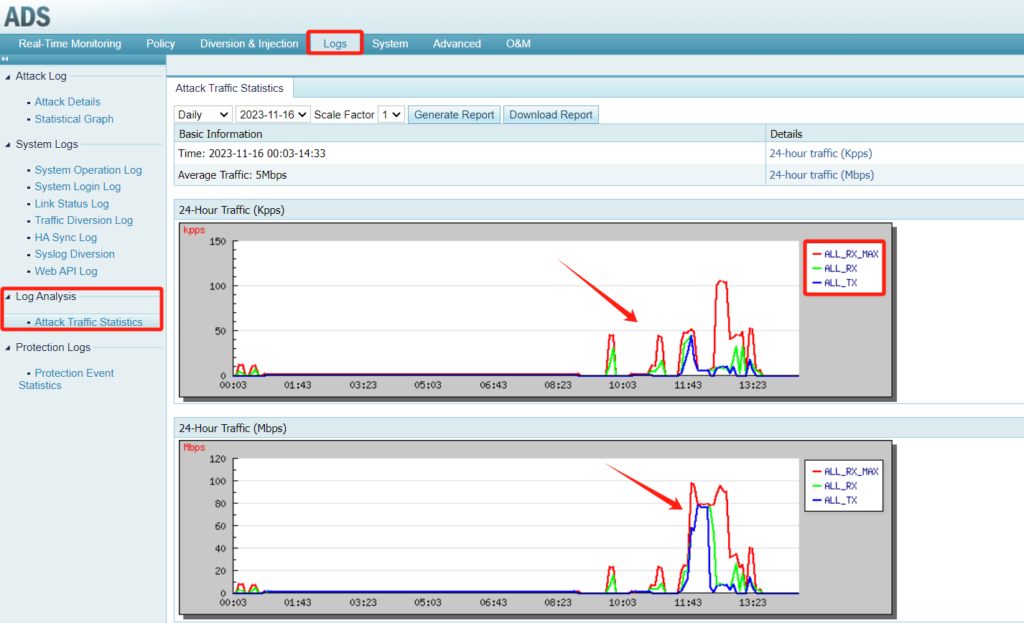Open Statistical Graph in the sidebar
Image resolution: width=1024 pixels, height=623 pixels.
(74, 119)
